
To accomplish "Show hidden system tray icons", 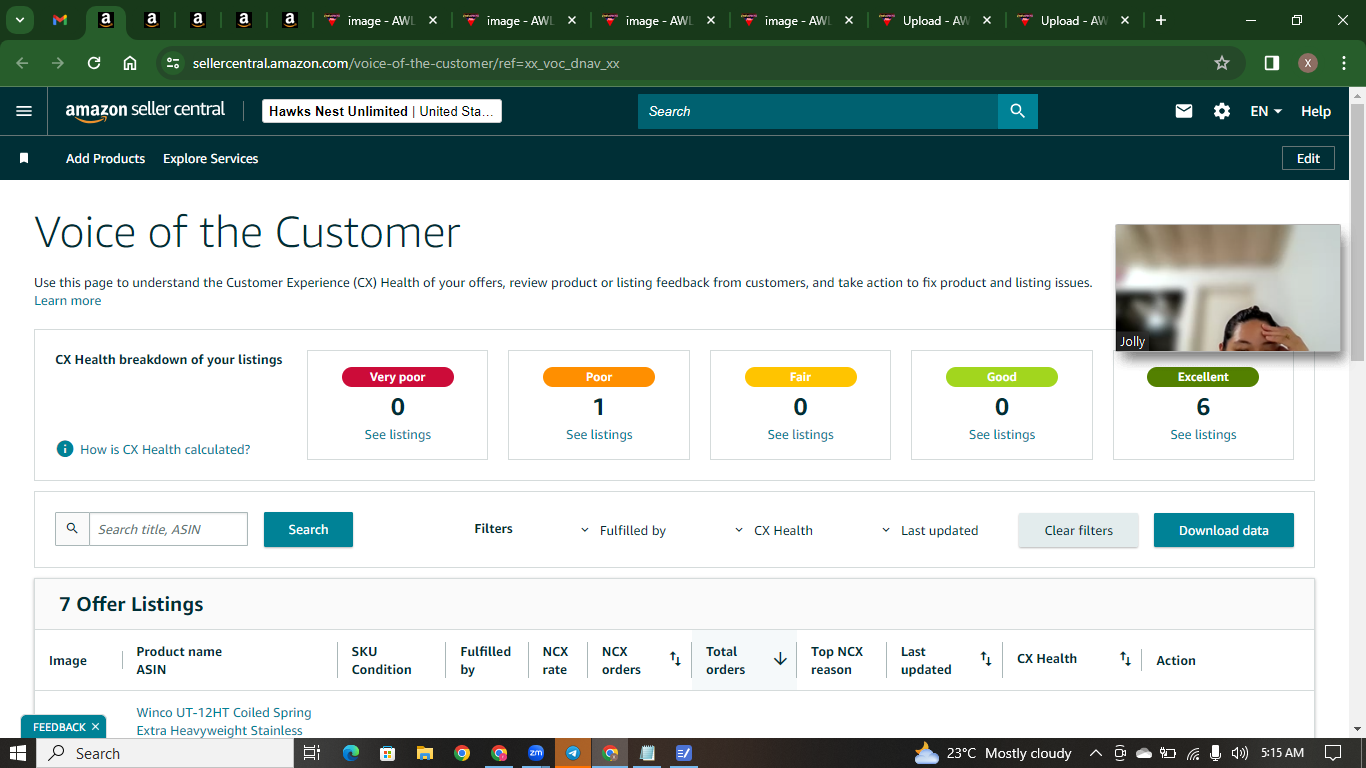I will point(1095,753).
